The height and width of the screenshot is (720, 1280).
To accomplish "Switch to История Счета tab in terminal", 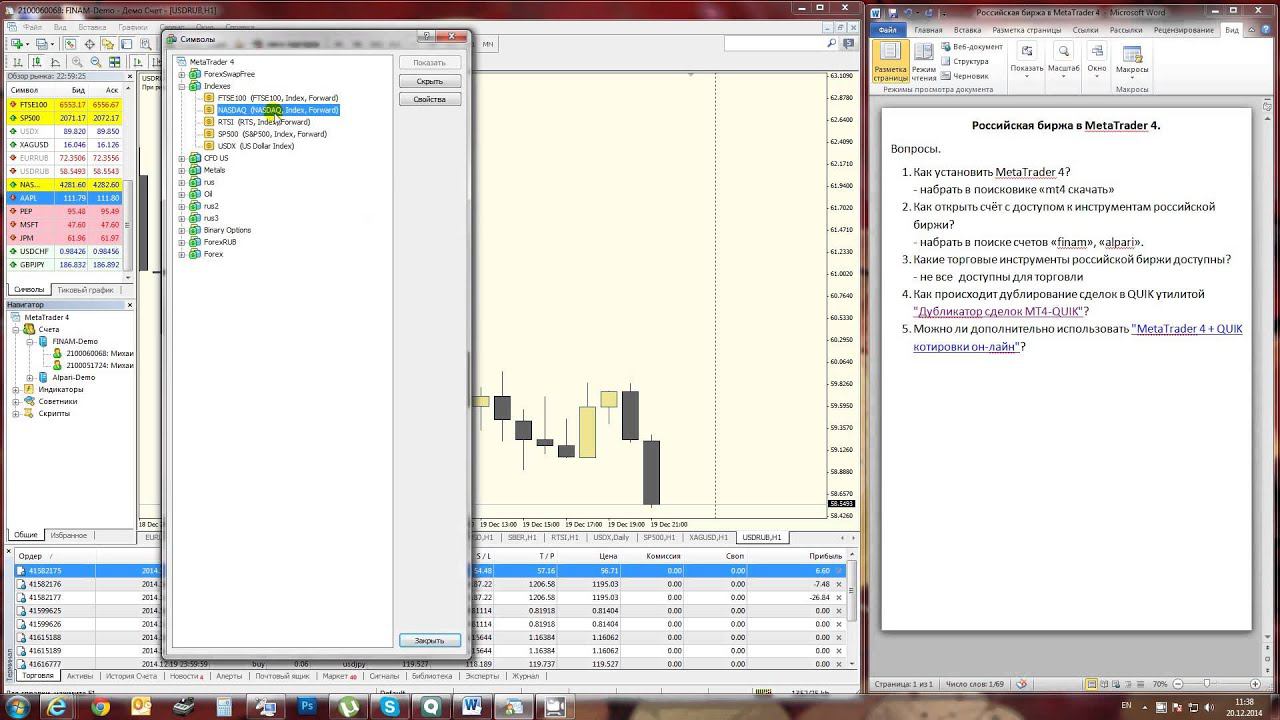I will click(x=132, y=676).
